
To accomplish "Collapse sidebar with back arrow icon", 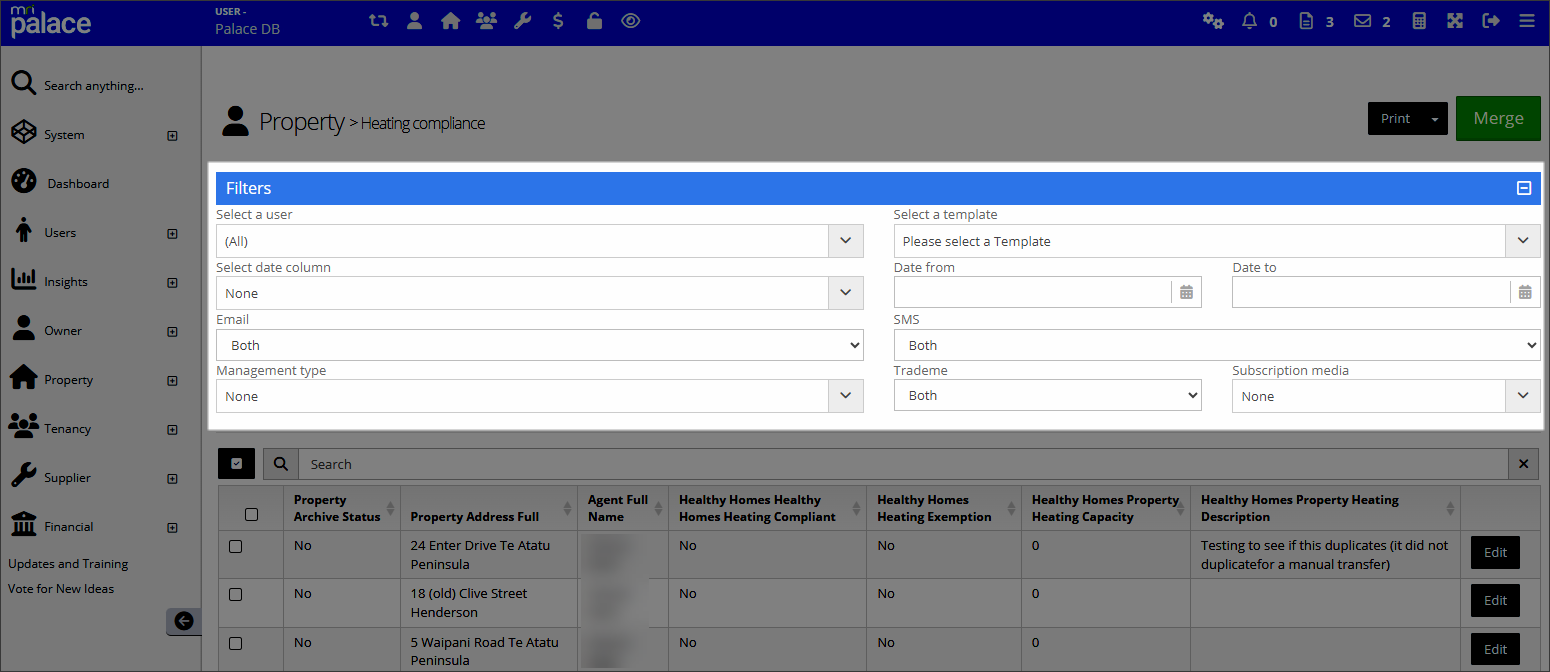I will coord(183,621).
